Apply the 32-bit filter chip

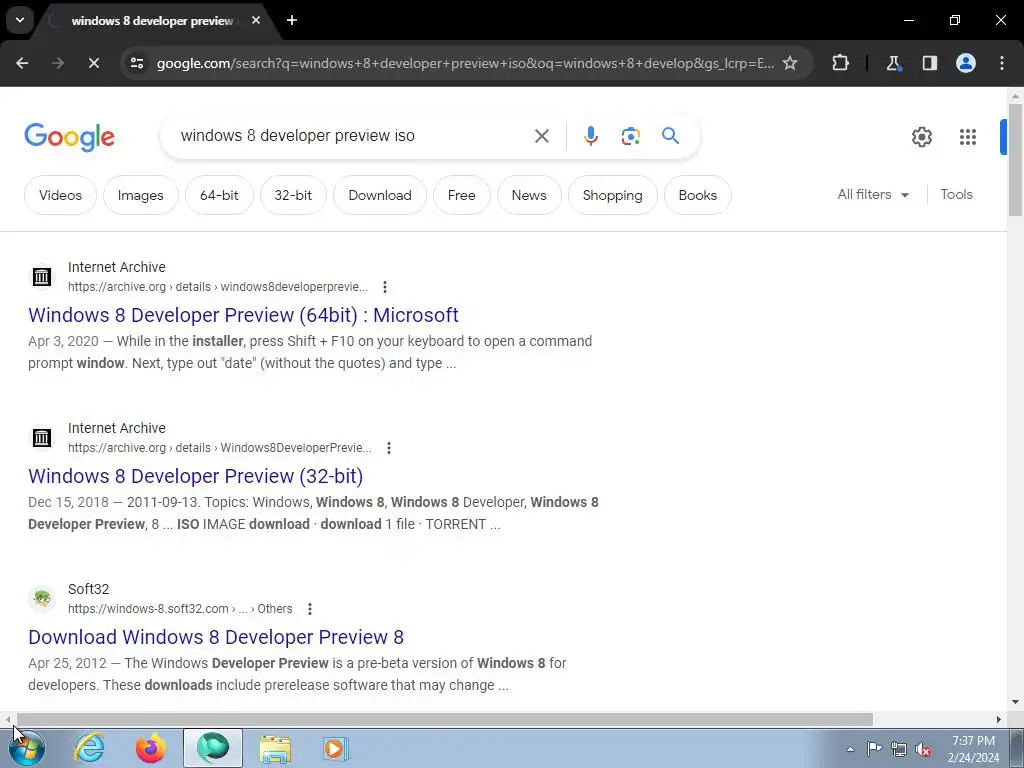293,195
